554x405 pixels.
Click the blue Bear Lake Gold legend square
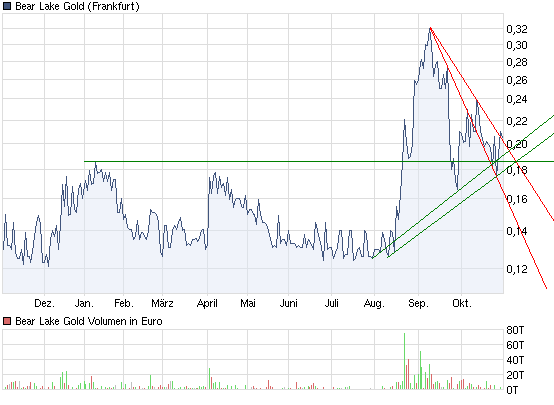click(7, 6)
